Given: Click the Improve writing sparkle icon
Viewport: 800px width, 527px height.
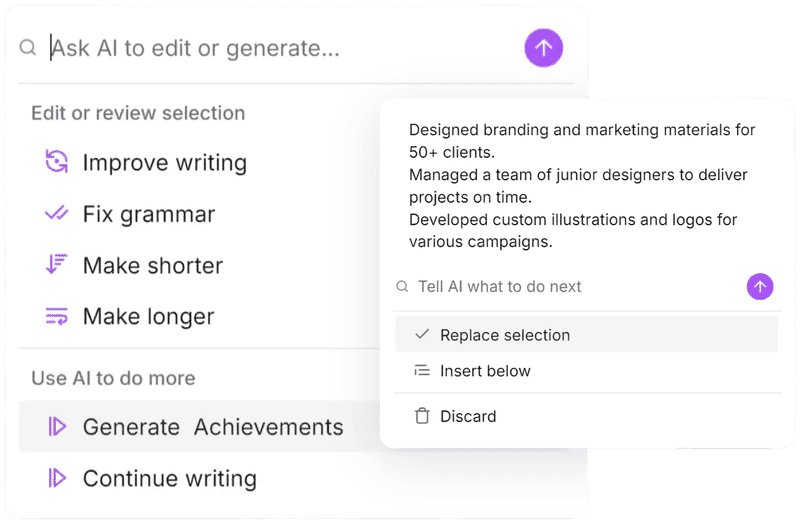Looking at the screenshot, I should [57, 162].
